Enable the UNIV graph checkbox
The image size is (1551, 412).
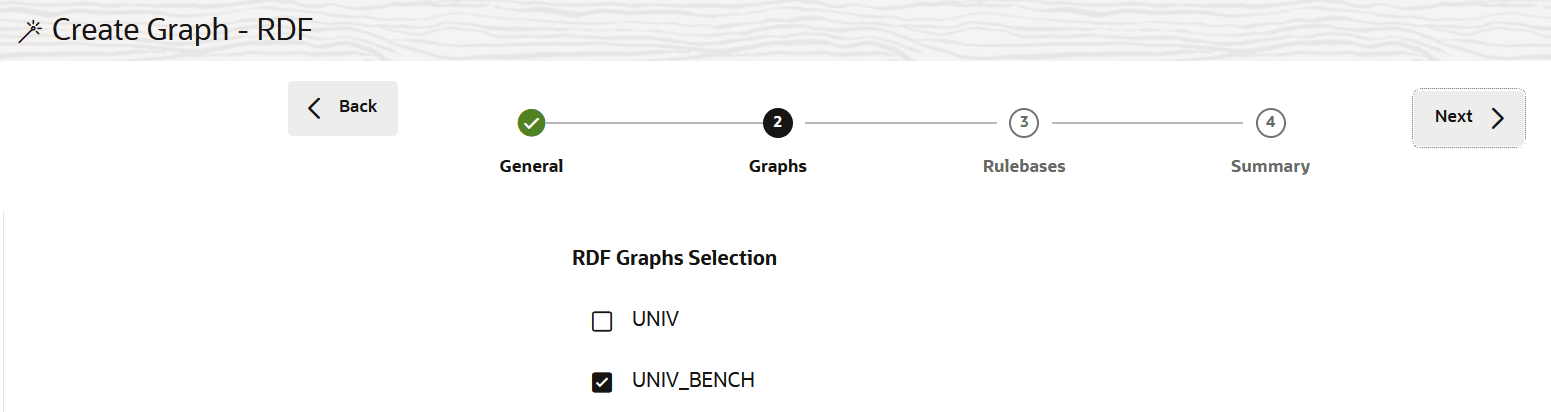pos(602,322)
